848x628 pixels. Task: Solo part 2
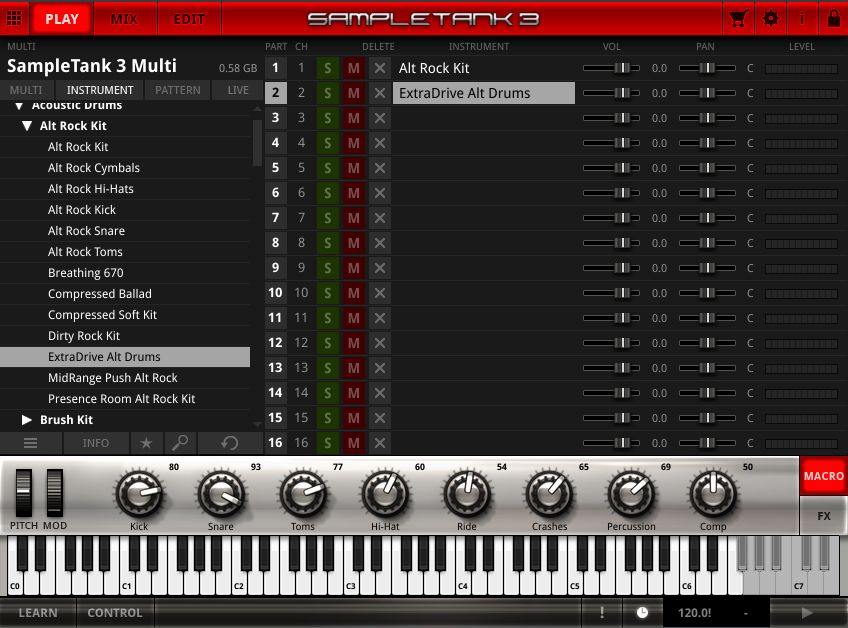(x=327, y=93)
